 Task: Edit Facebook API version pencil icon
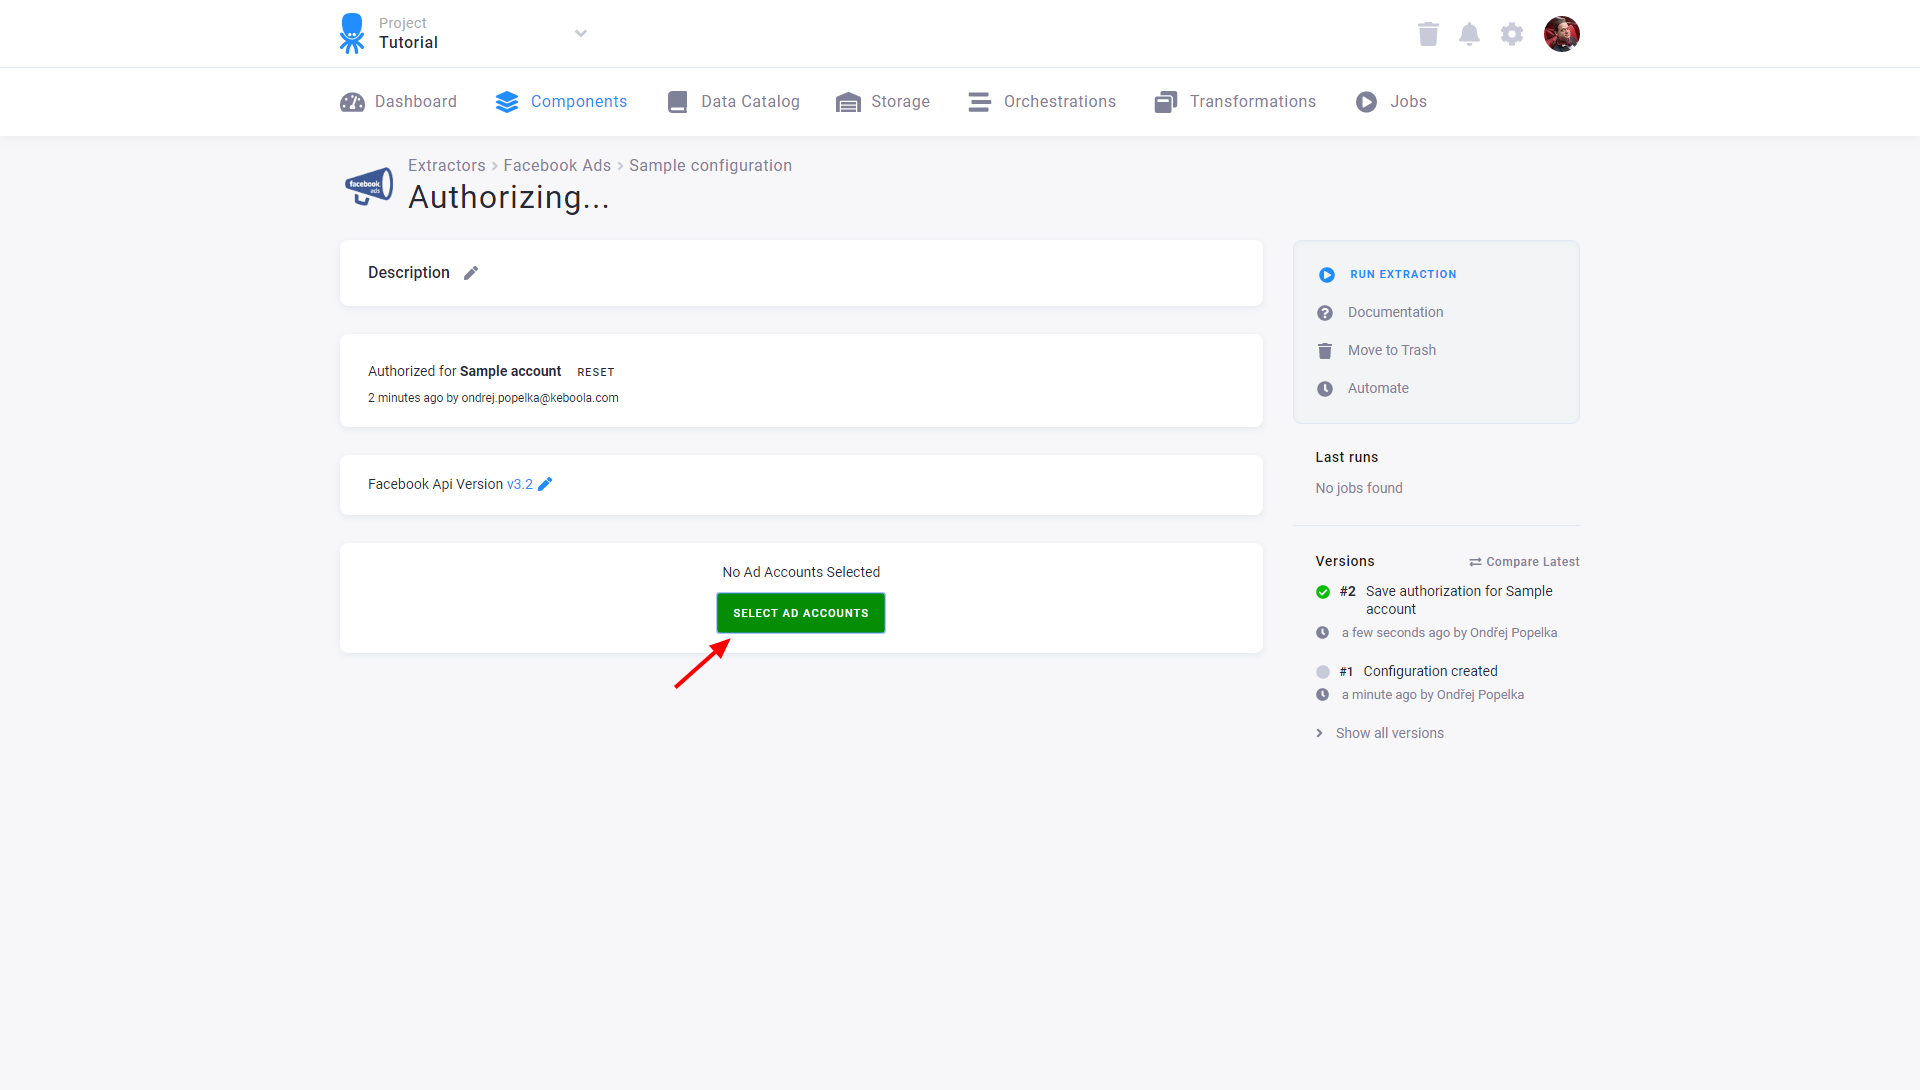pos(545,484)
